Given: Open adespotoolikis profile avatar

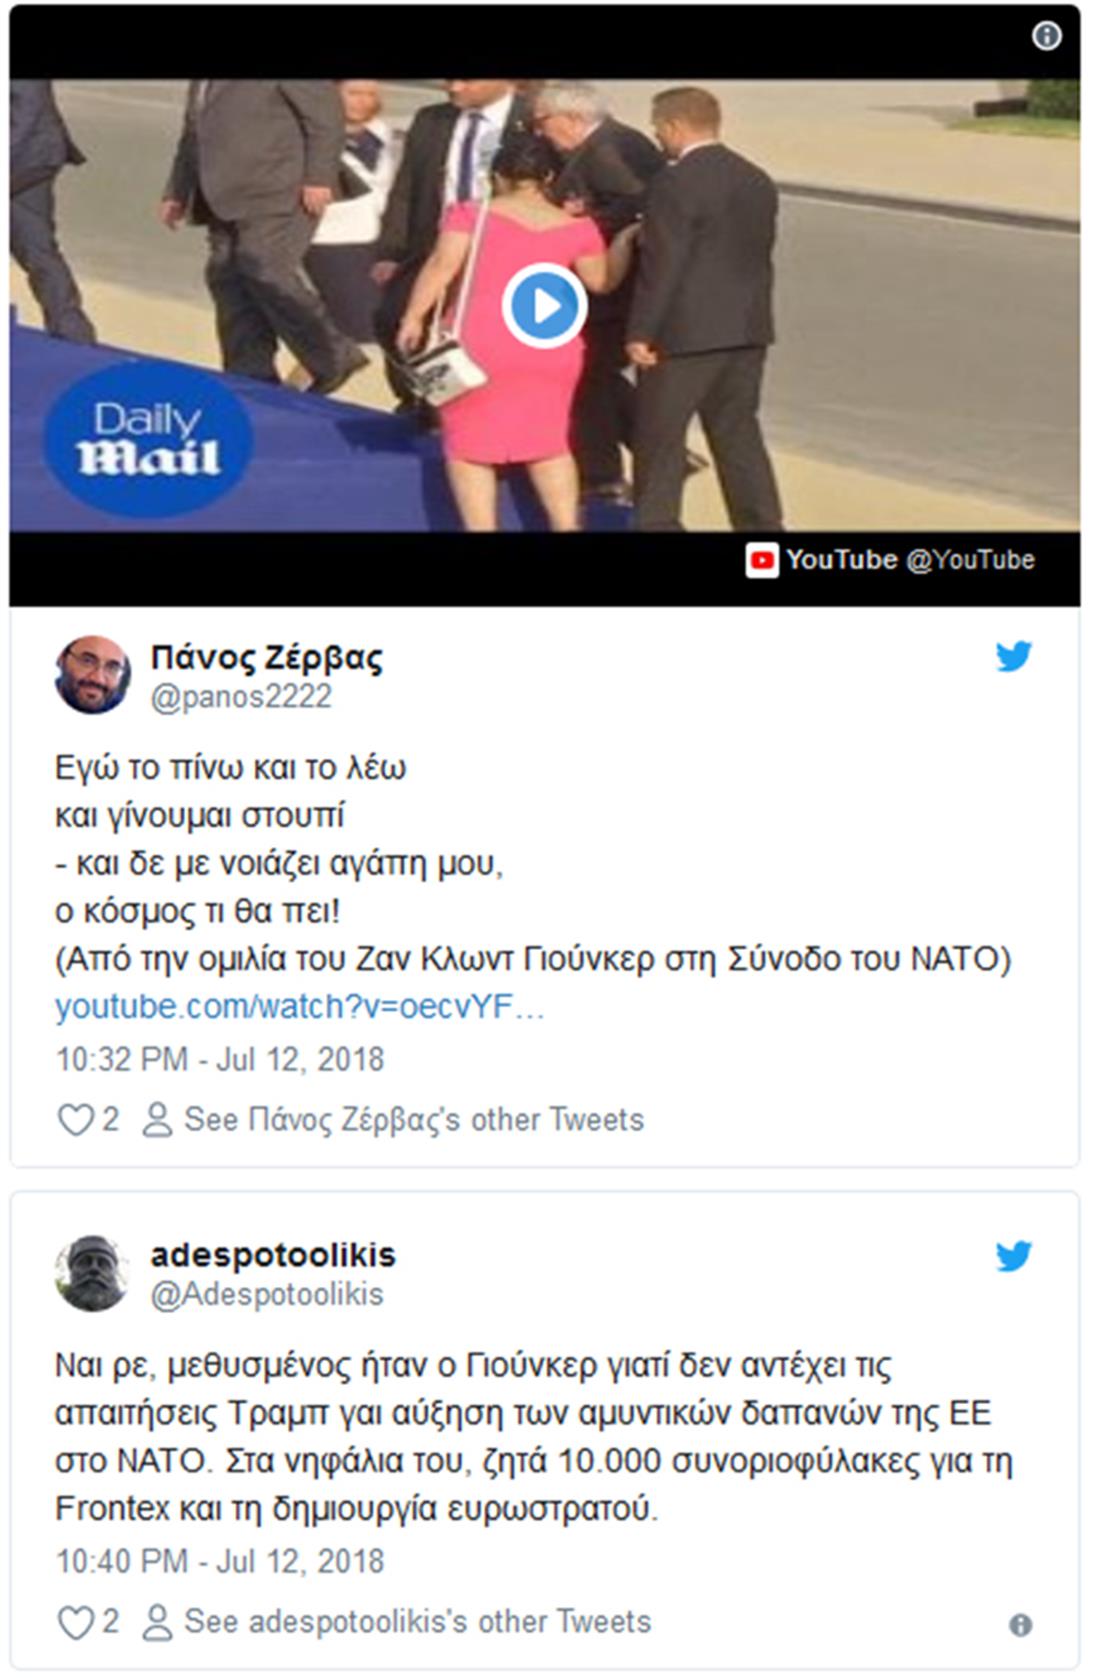Looking at the screenshot, I should tap(92, 1273).
